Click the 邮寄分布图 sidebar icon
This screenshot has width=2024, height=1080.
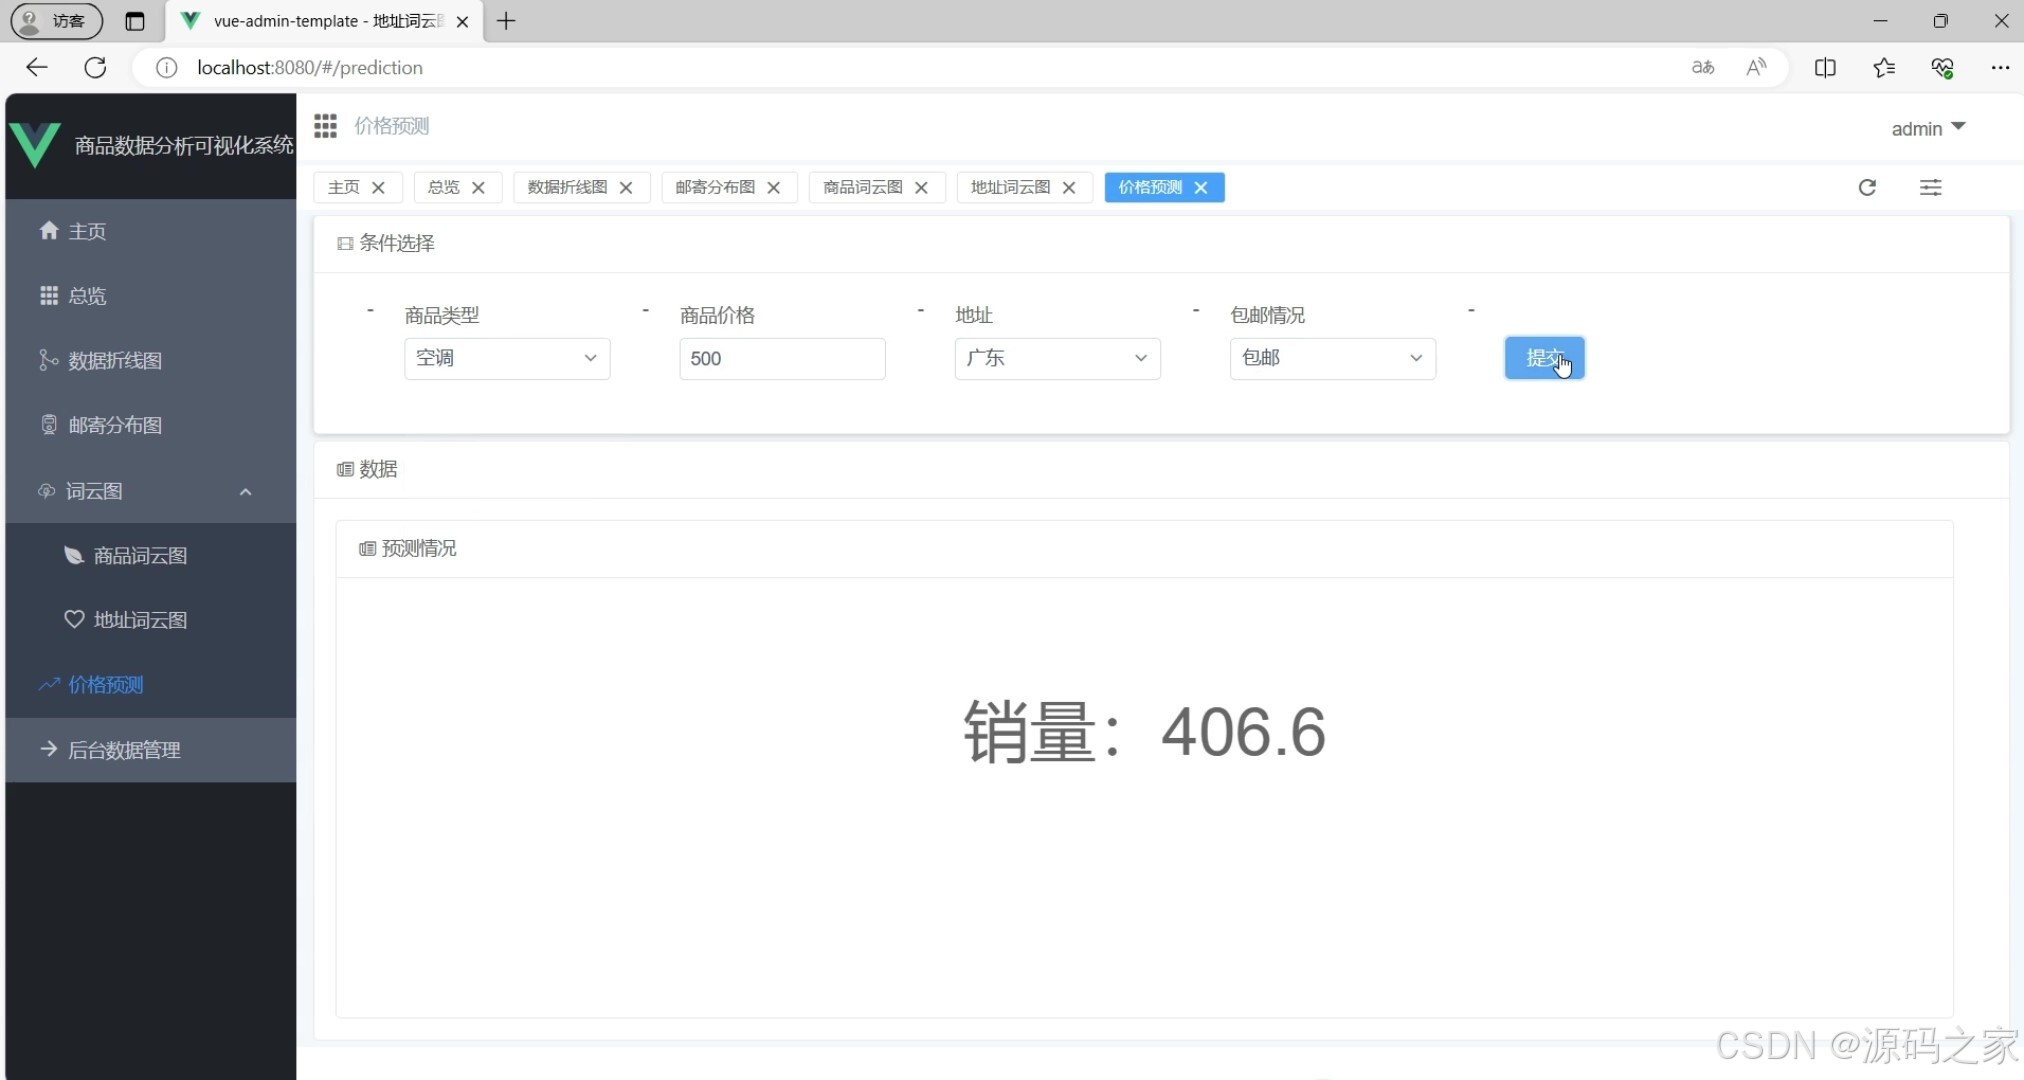(48, 424)
